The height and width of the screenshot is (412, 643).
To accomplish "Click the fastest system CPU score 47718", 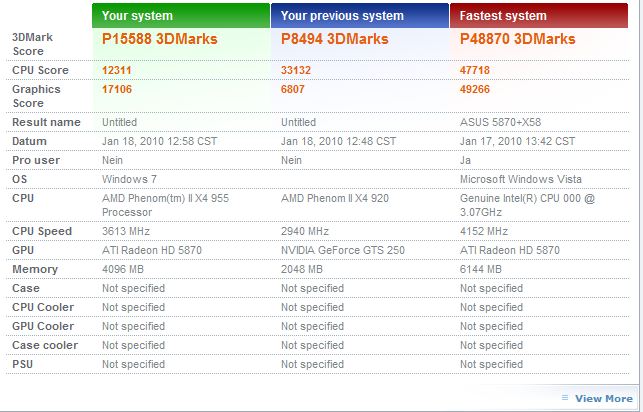I will 474,70.
